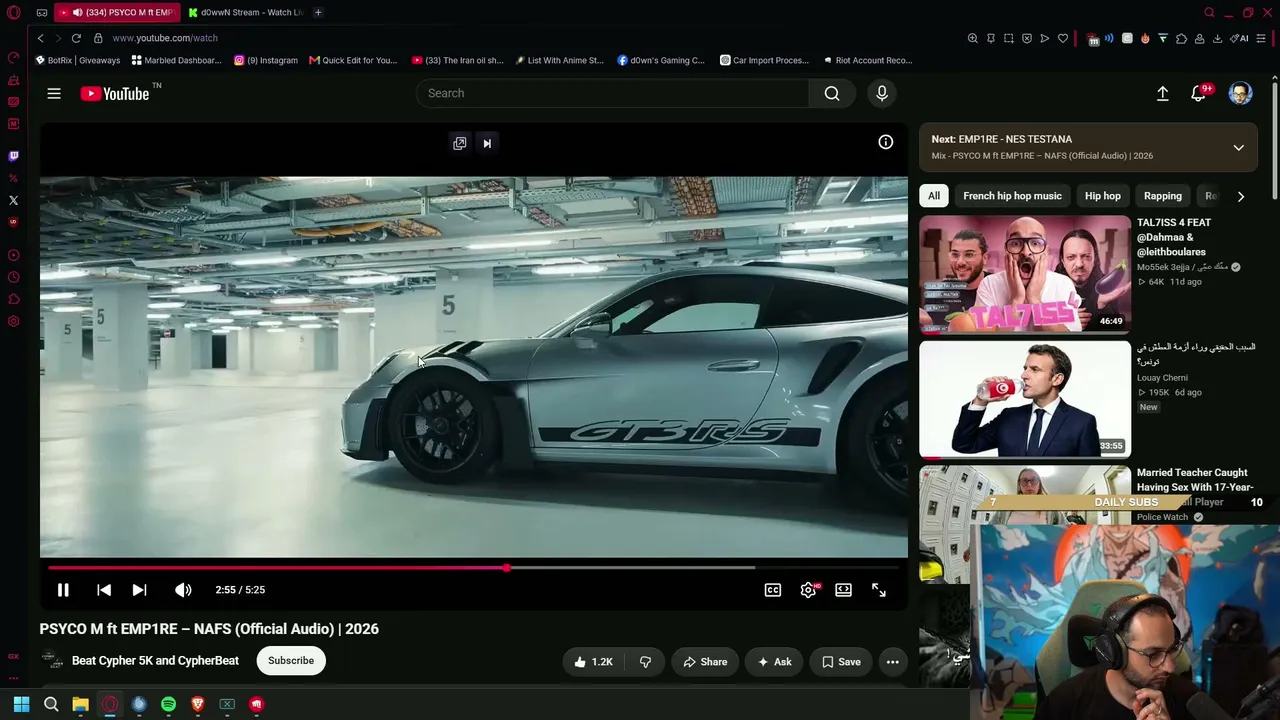Open the video info card icon
1280x720 pixels.
(885, 142)
